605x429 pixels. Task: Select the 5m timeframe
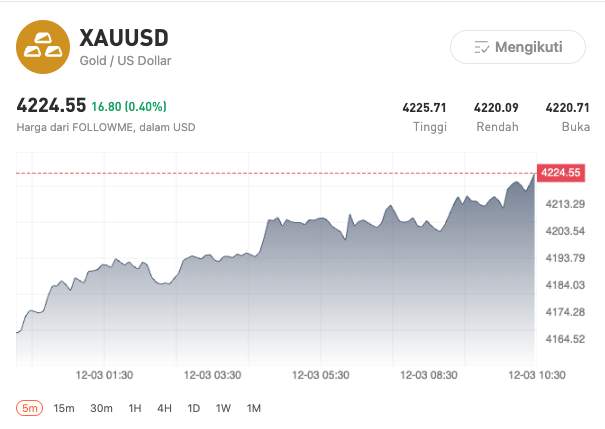(30, 408)
